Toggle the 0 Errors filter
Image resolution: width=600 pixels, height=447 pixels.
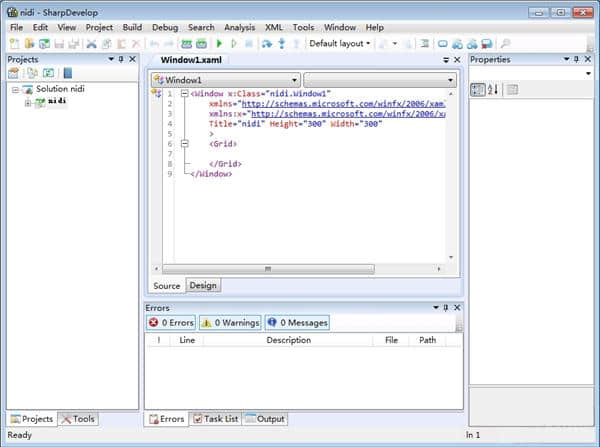point(170,323)
